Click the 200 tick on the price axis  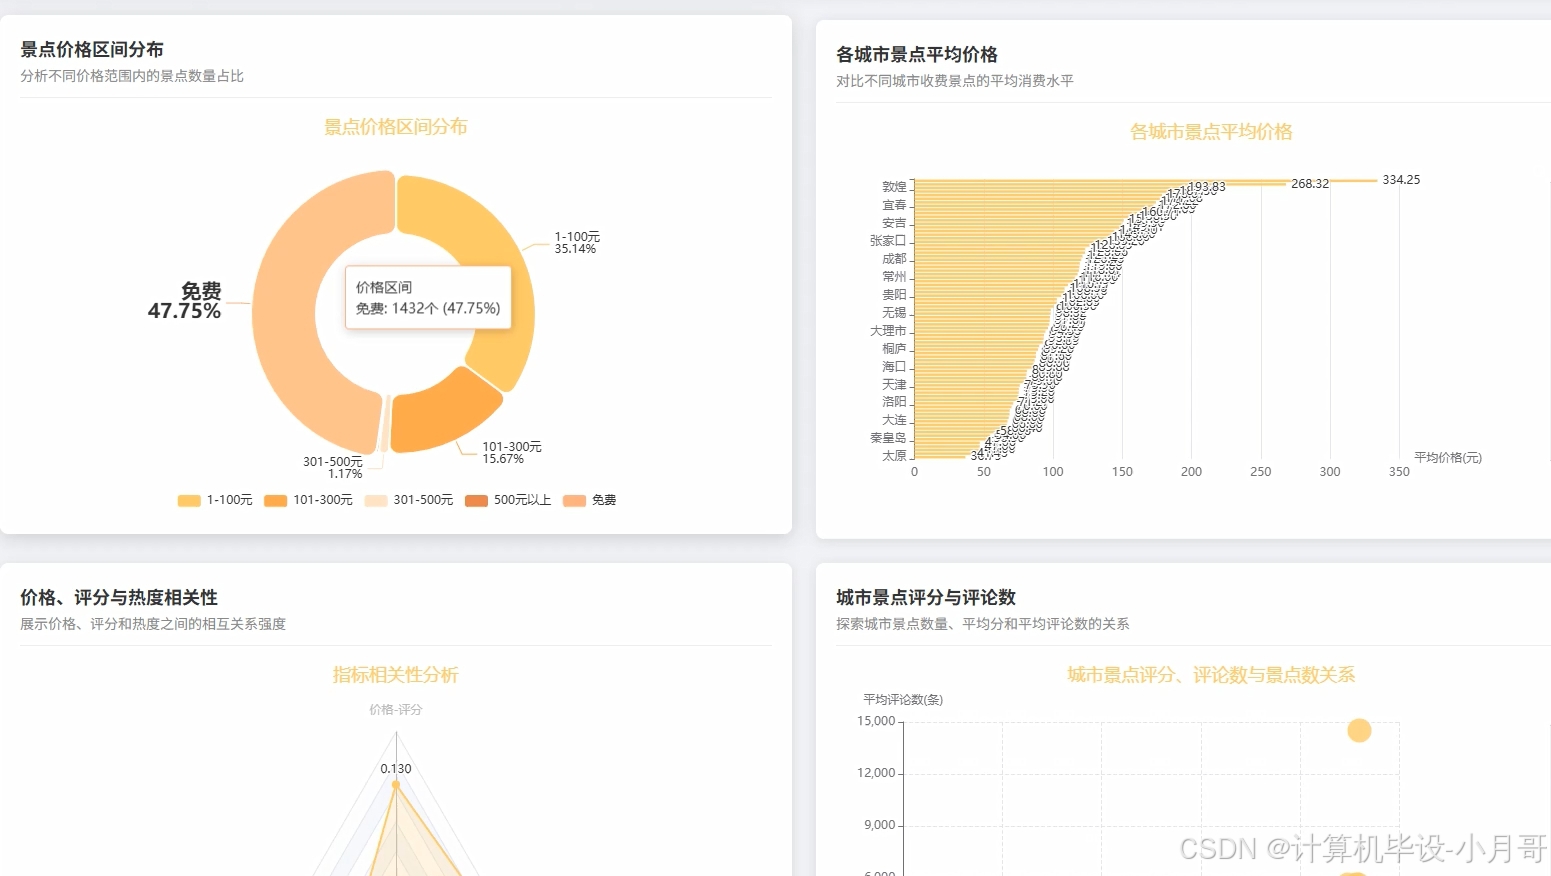[1191, 472]
